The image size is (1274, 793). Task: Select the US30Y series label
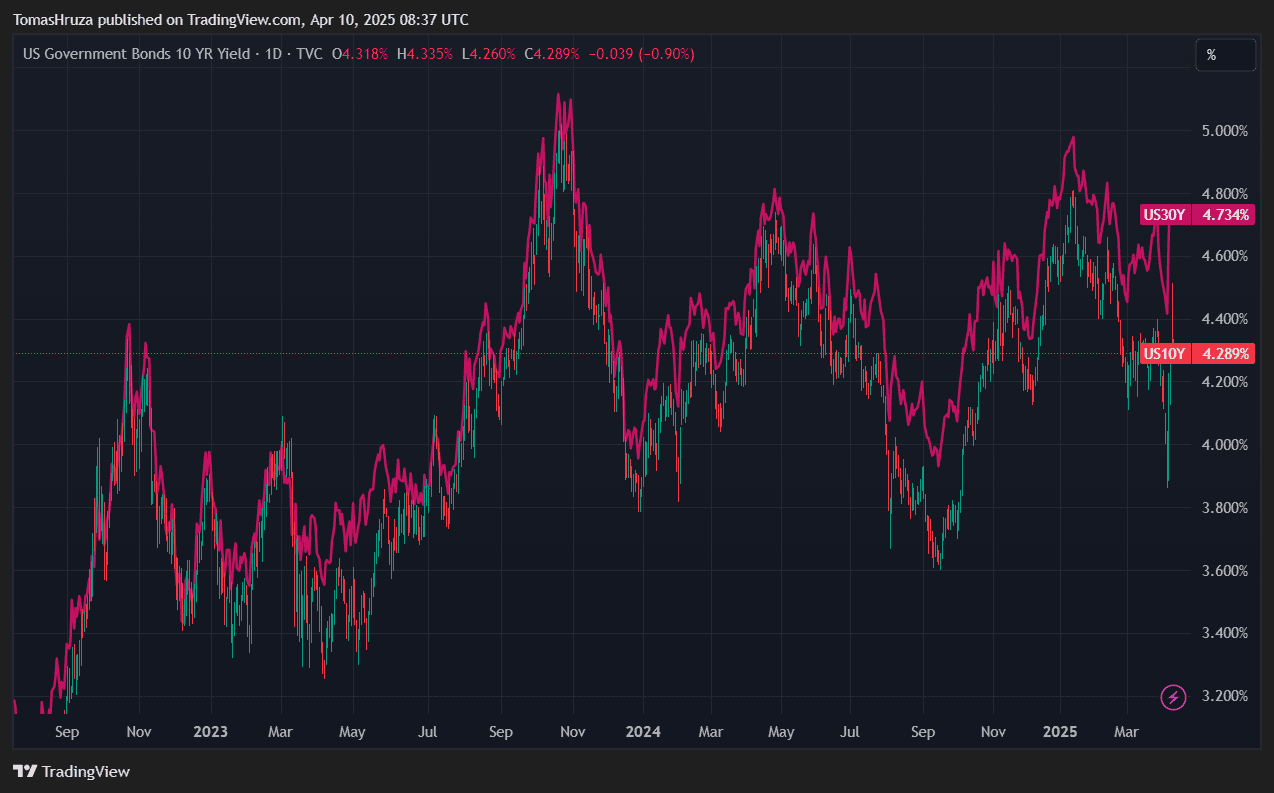(1164, 215)
